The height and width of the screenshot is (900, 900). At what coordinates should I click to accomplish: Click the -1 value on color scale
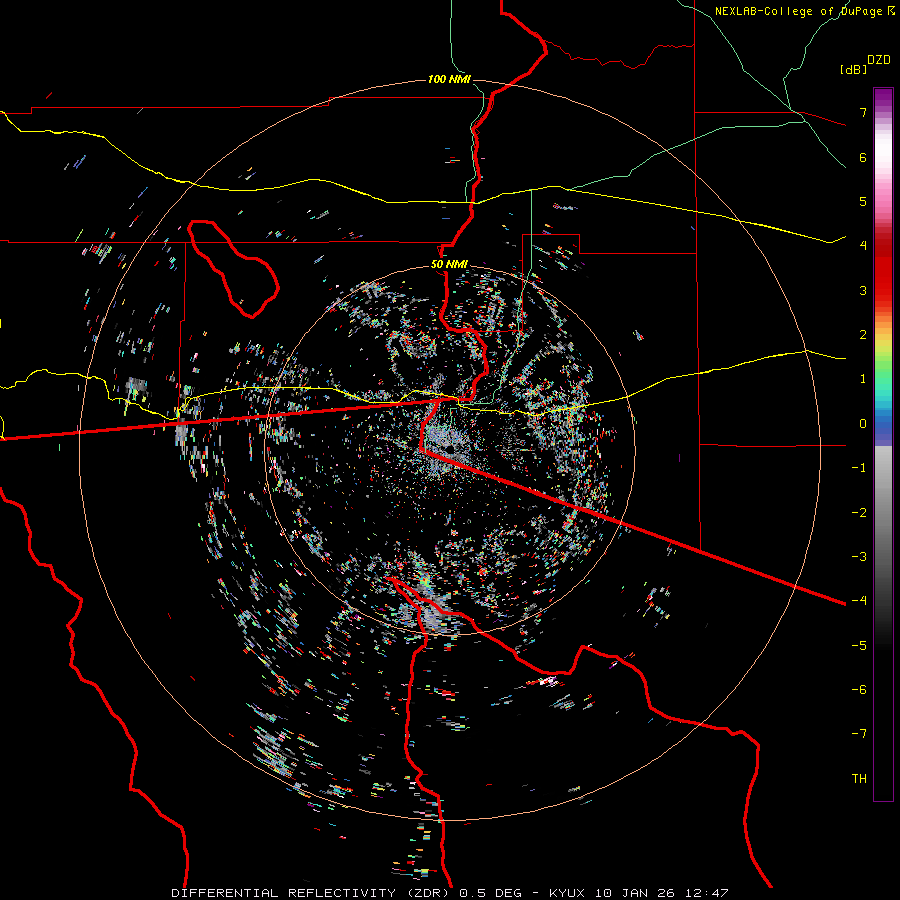(x=859, y=468)
